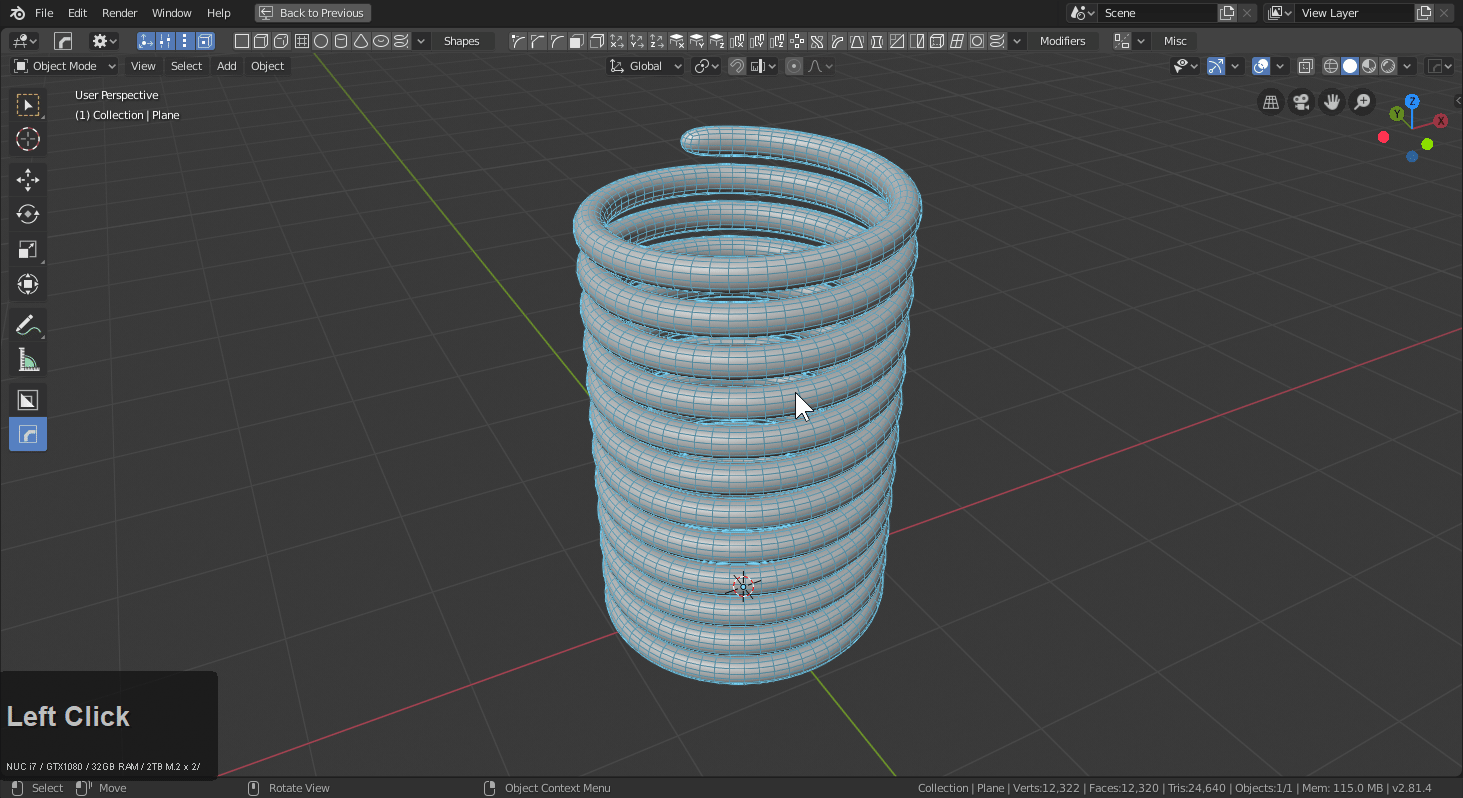This screenshot has height=798, width=1463.
Task: Click the pan view hand icon
Action: 1331,102
